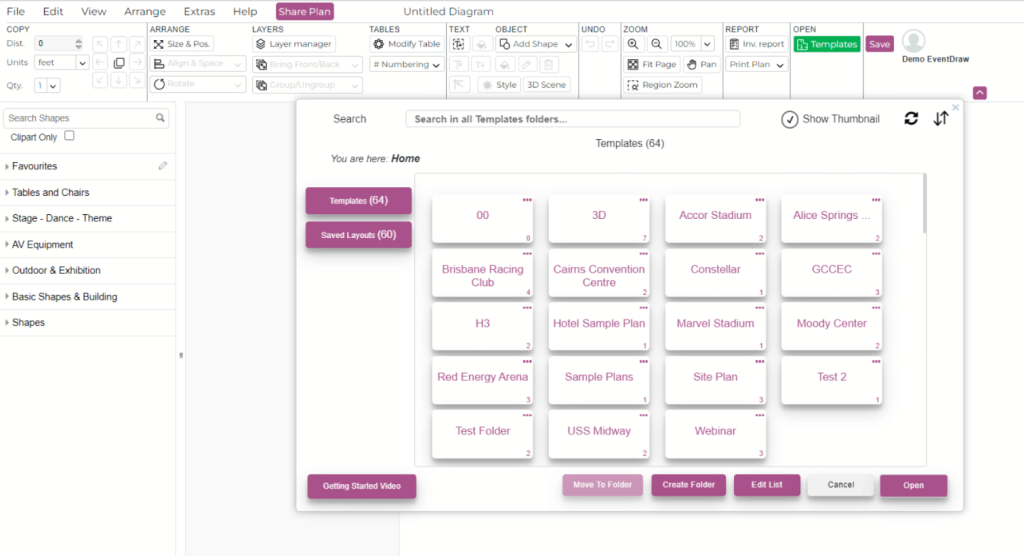1024x556 pixels.
Task: Open the 3D Scene view
Action: [x=546, y=85]
